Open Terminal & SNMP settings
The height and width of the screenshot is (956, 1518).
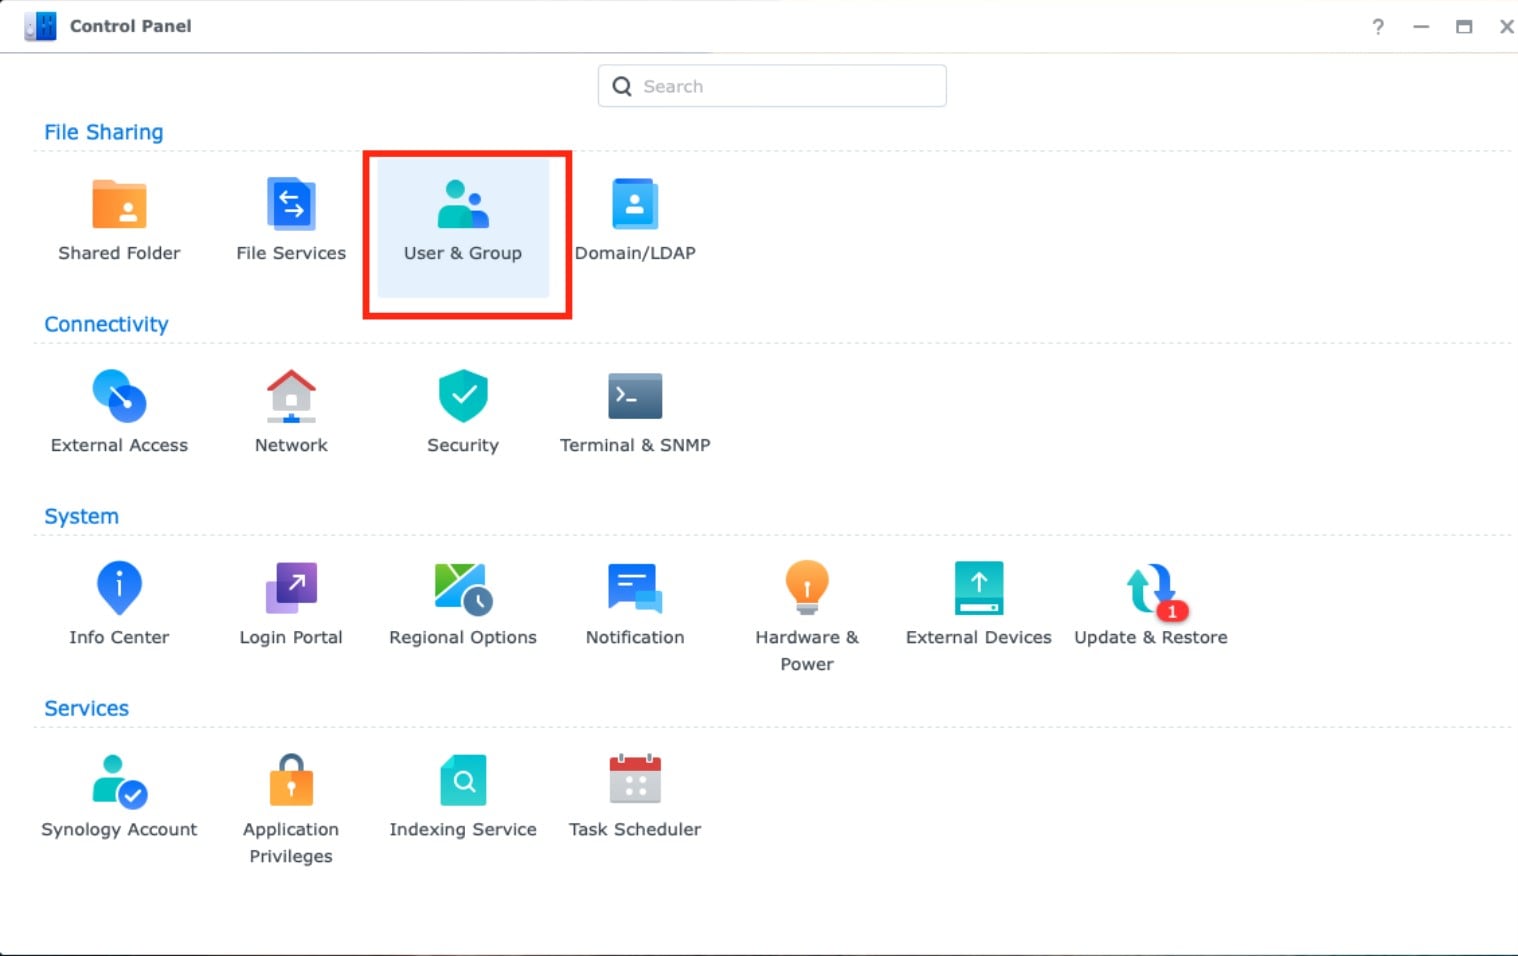pyautogui.click(x=635, y=398)
